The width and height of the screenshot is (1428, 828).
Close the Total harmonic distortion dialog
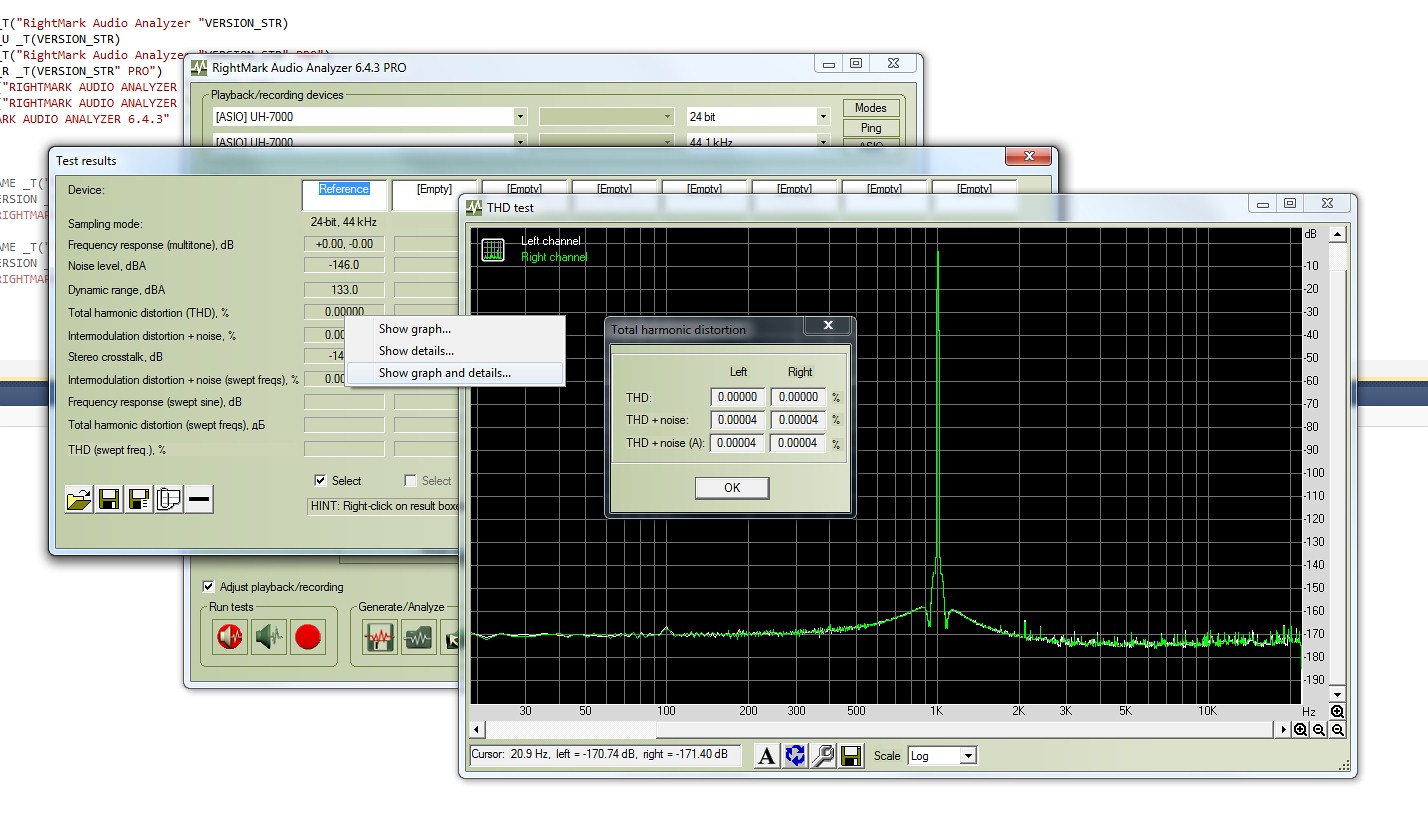click(x=828, y=326)
